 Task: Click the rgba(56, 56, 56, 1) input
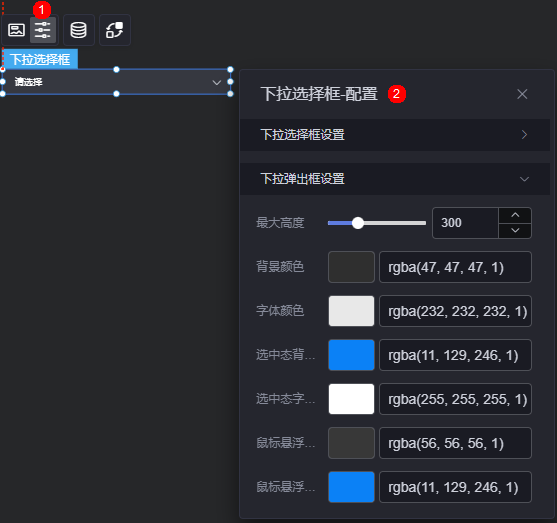(x=455, y=443)
